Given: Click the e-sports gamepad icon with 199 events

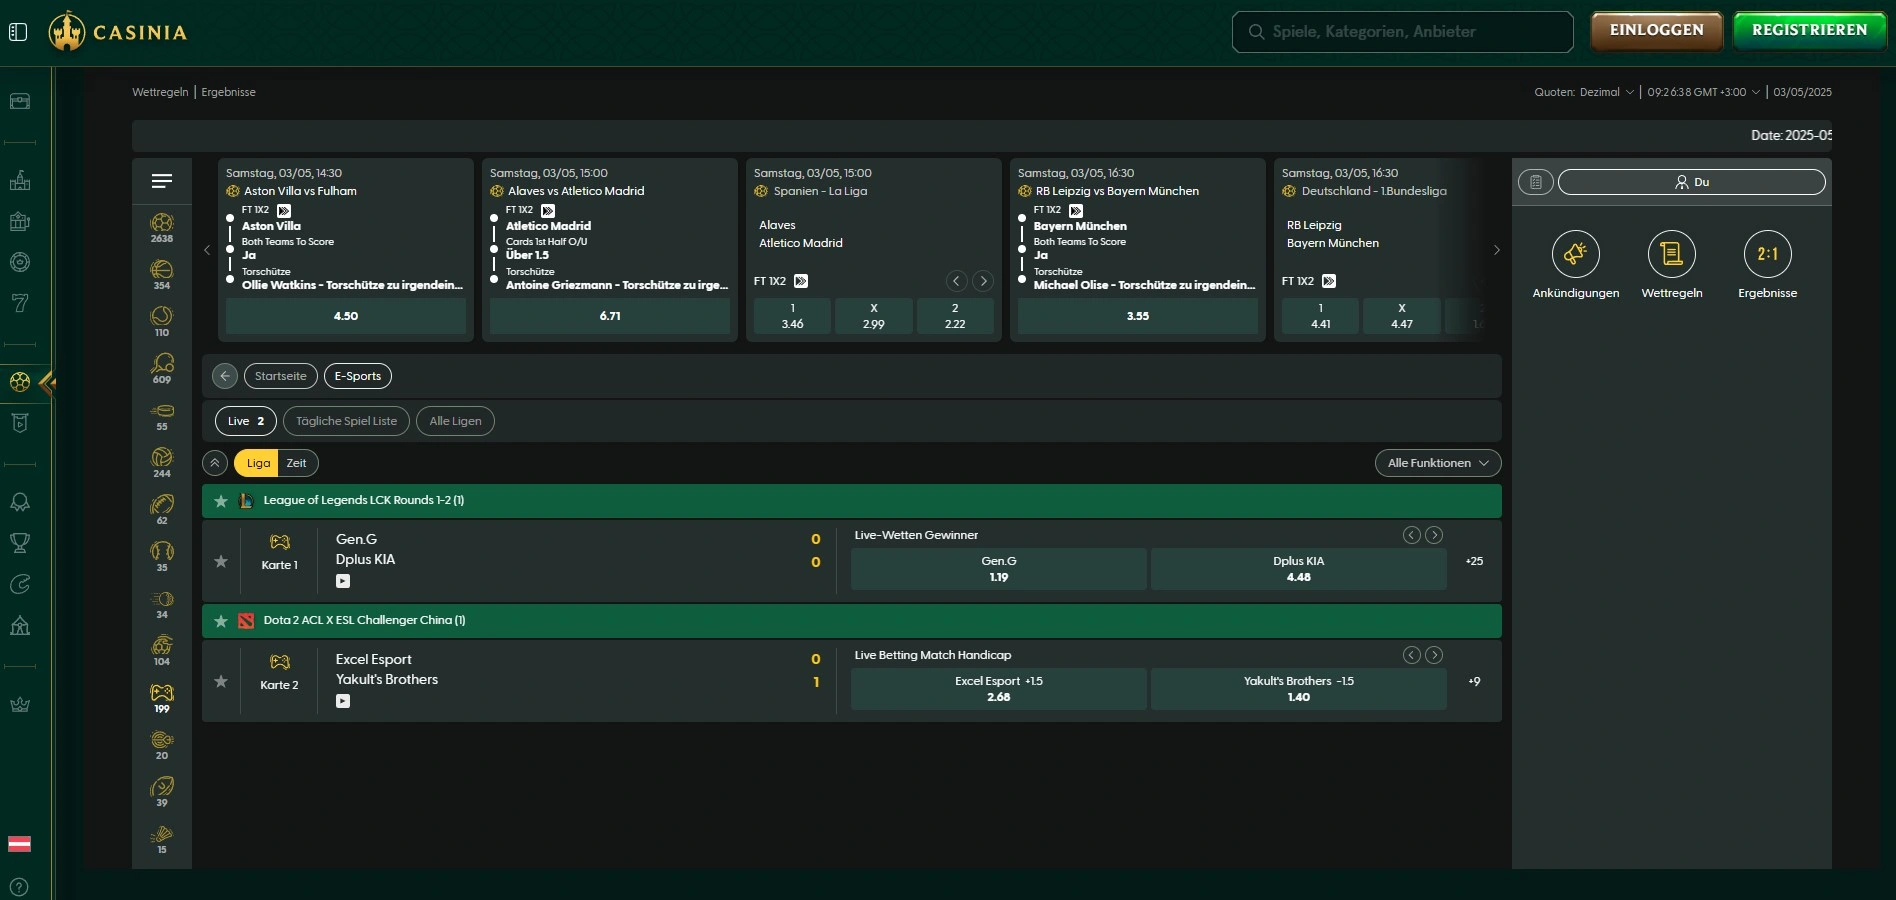Looking at the screenshot, I should (x=162, y=697).
